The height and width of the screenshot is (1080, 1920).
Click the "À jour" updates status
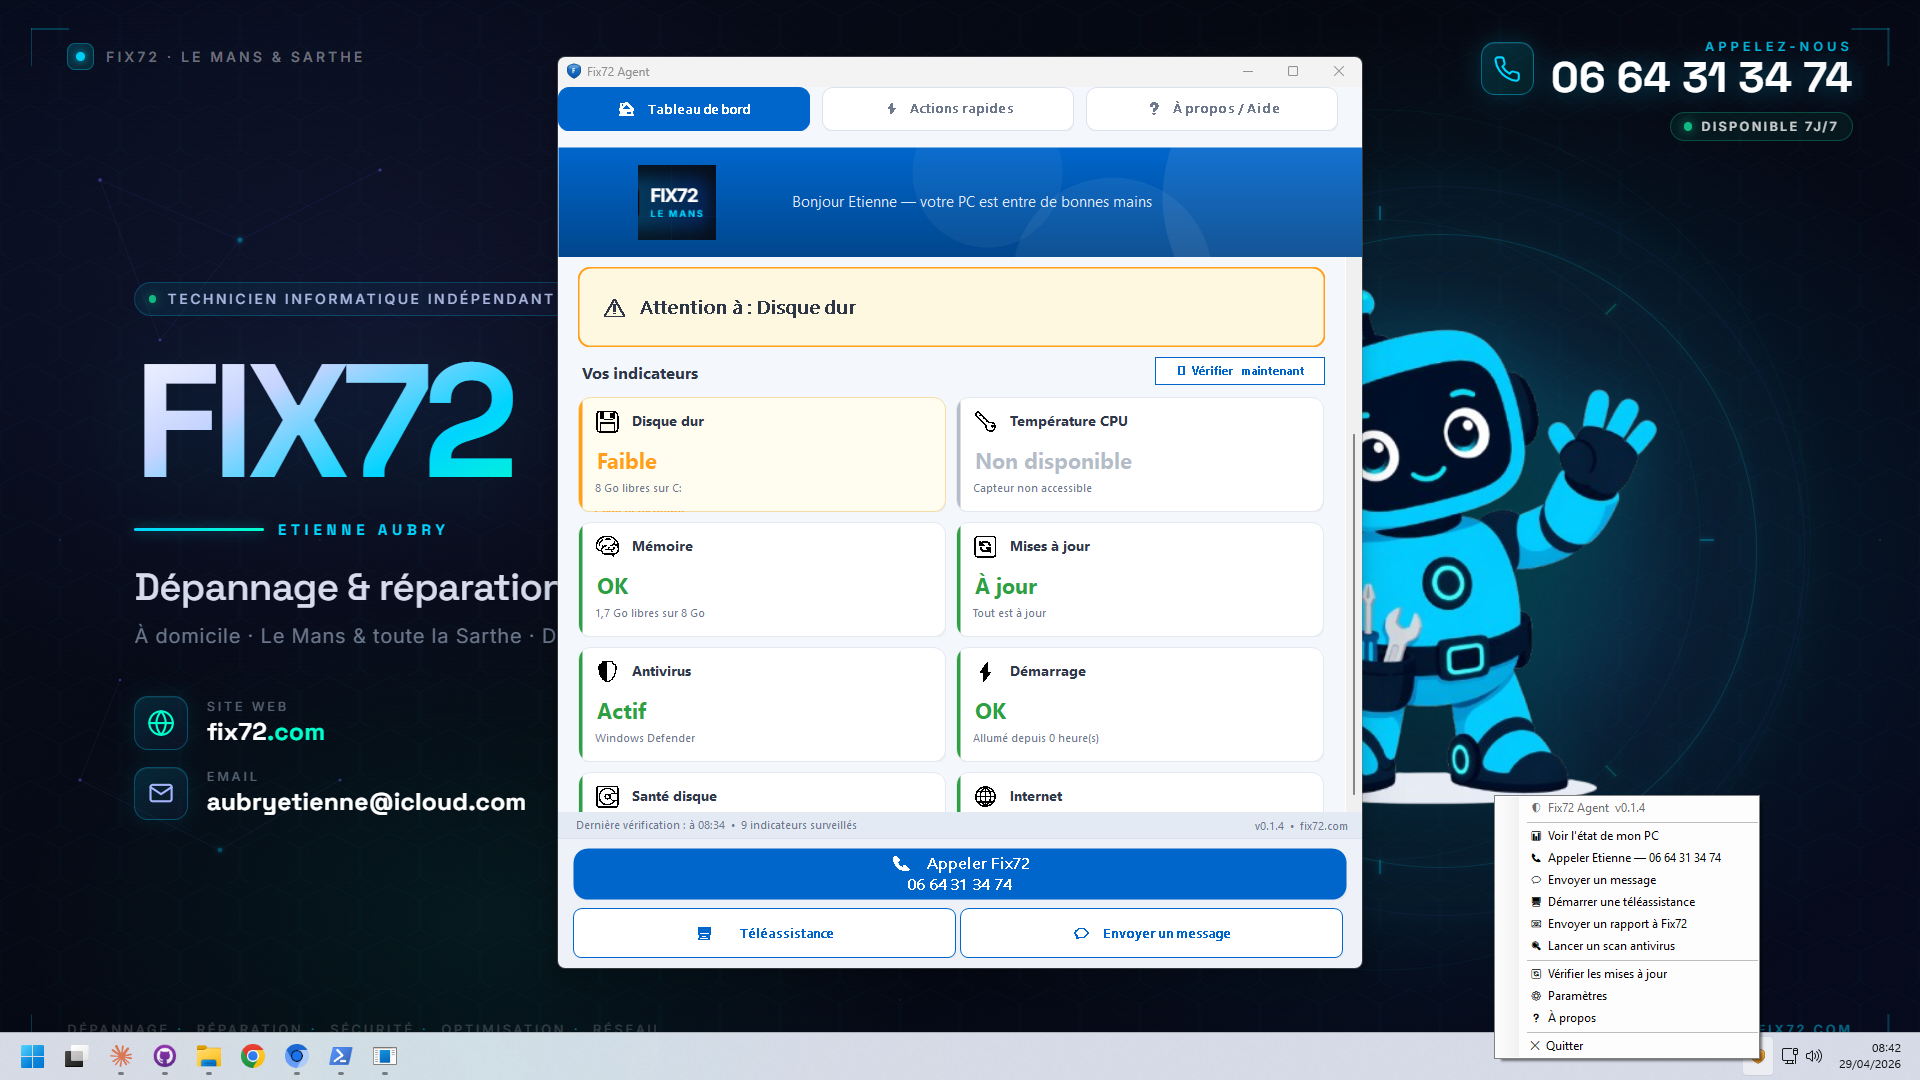point(1006,586)
